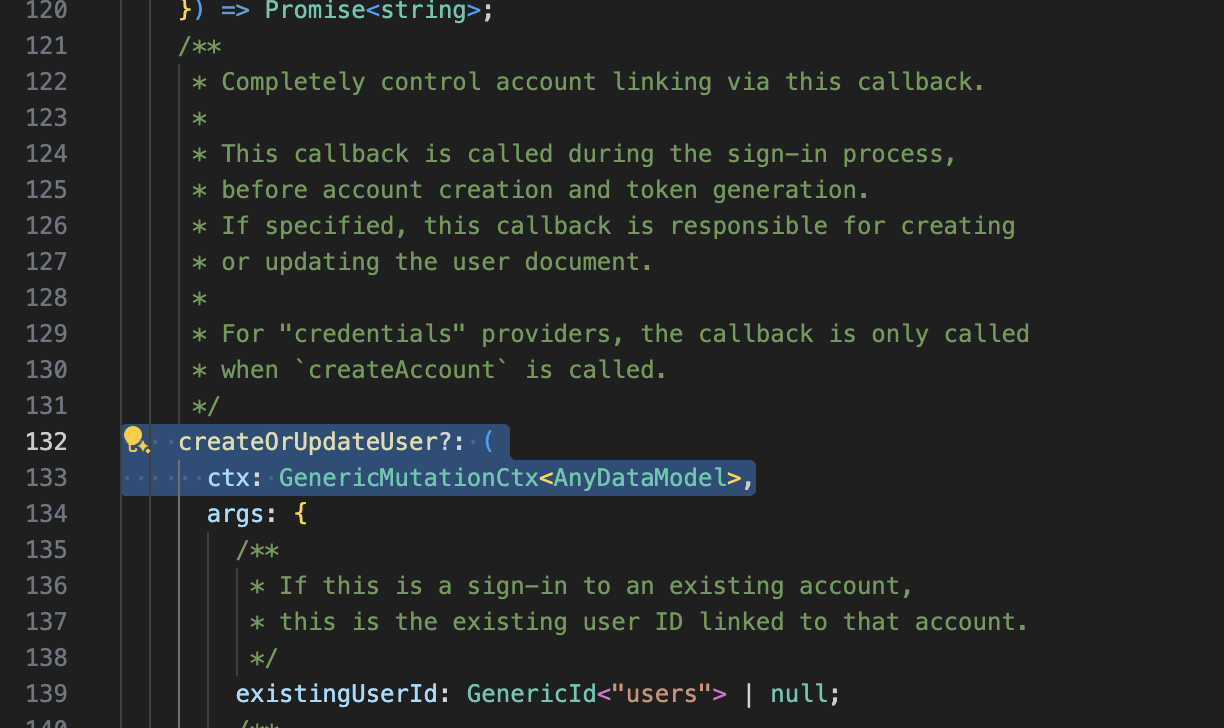Select line number 132 in the gutter
This screenshot has height=728, width=1224.
(x=46, y=441)
